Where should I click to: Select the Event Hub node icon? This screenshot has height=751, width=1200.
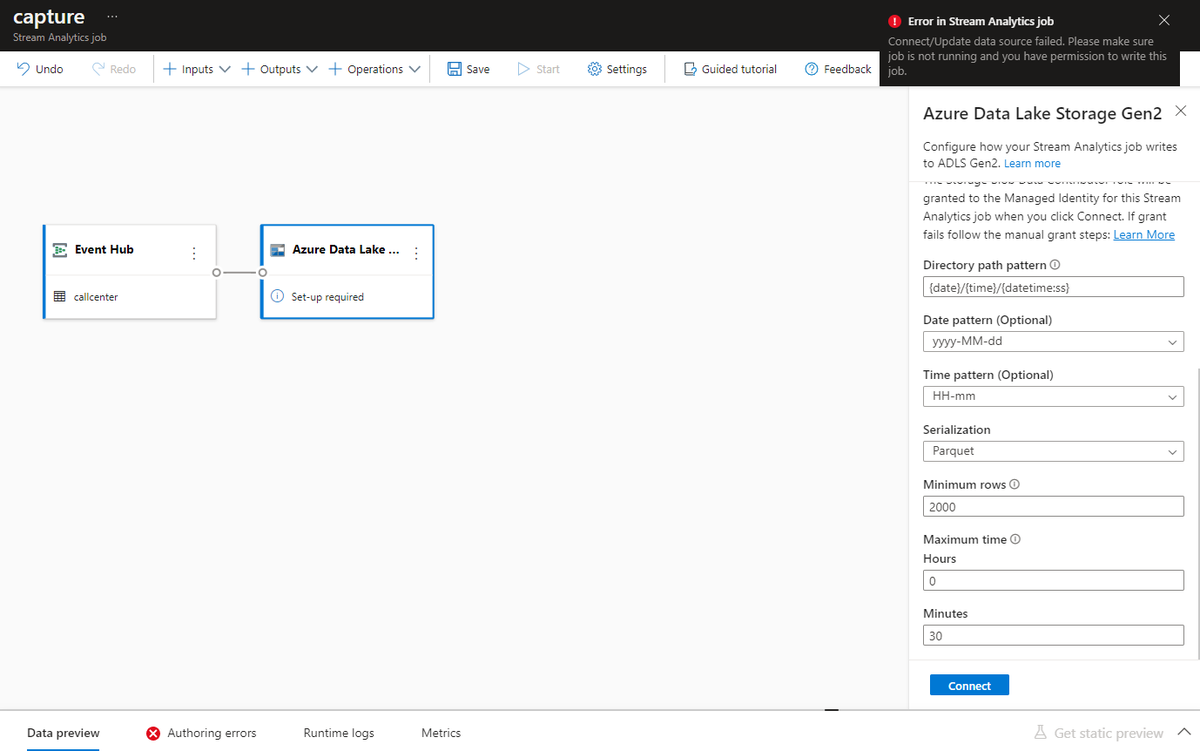pyautogui.click(x=60, y=249)
